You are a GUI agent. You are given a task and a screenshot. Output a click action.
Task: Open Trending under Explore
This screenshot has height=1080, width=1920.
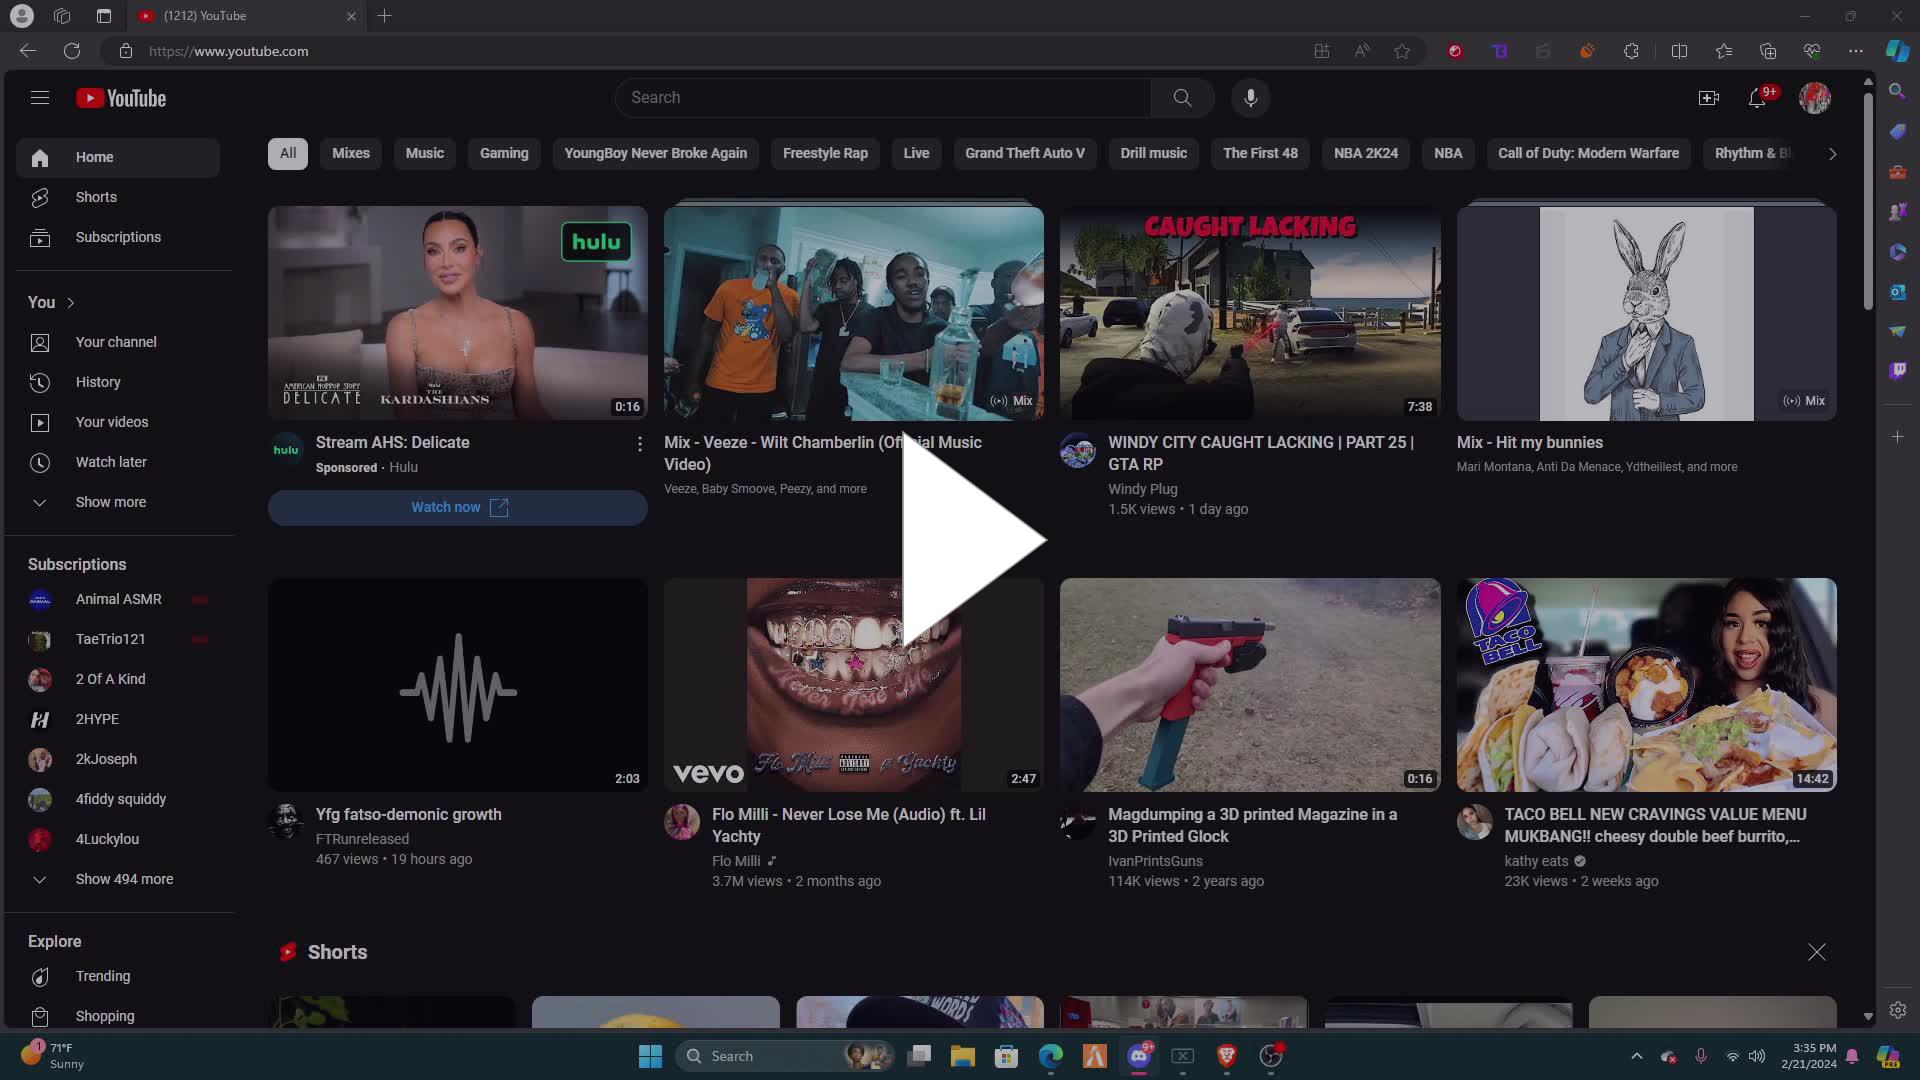click(x=103, y=976)
